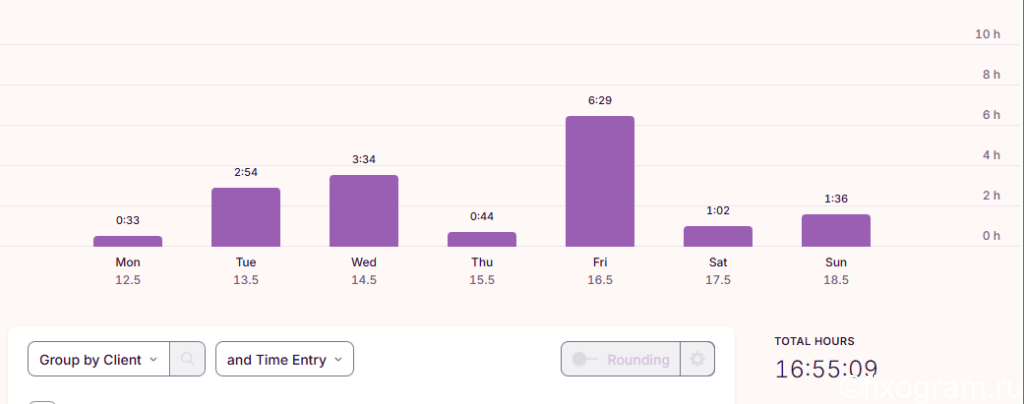Open the Group by Client dropdown
The image size is (1024, 404).
coord(99,359)
